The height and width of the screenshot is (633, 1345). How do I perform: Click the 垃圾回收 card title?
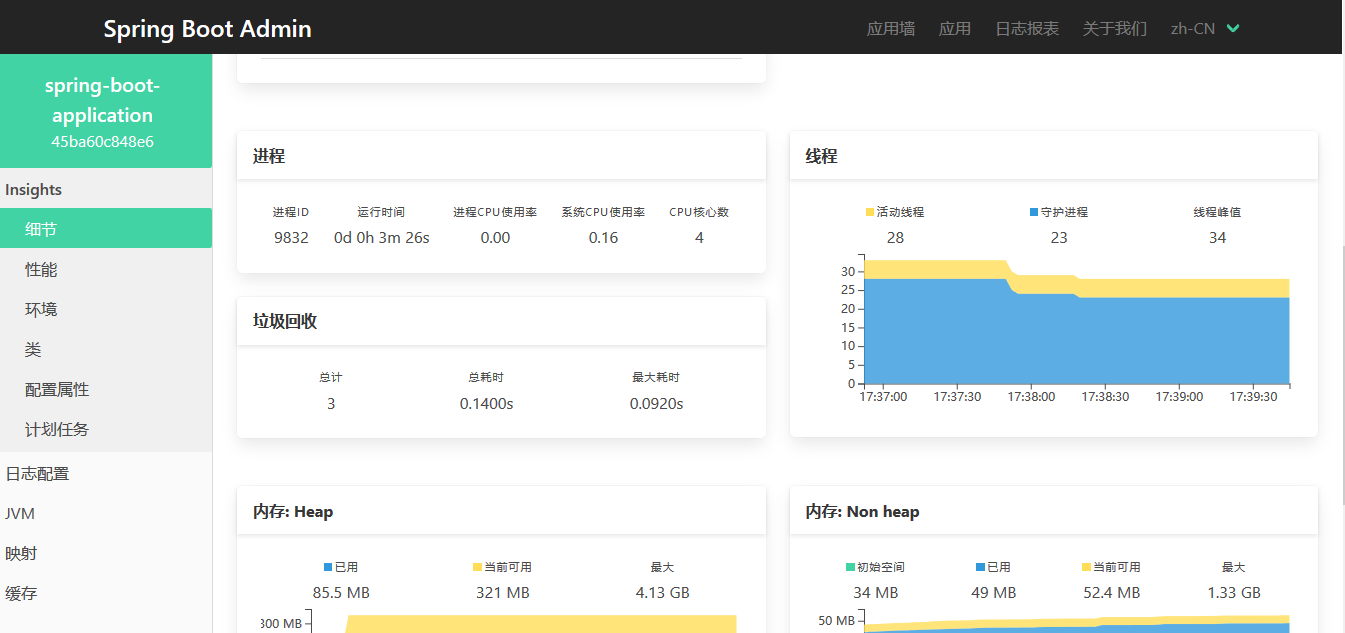(x=285, y=321)
